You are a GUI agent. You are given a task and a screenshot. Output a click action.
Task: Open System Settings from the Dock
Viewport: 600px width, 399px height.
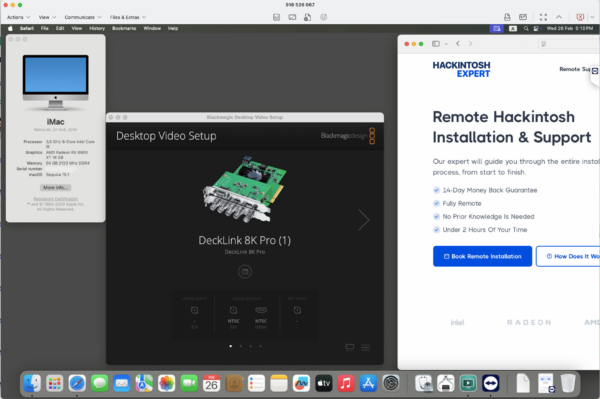coord(391,383)
